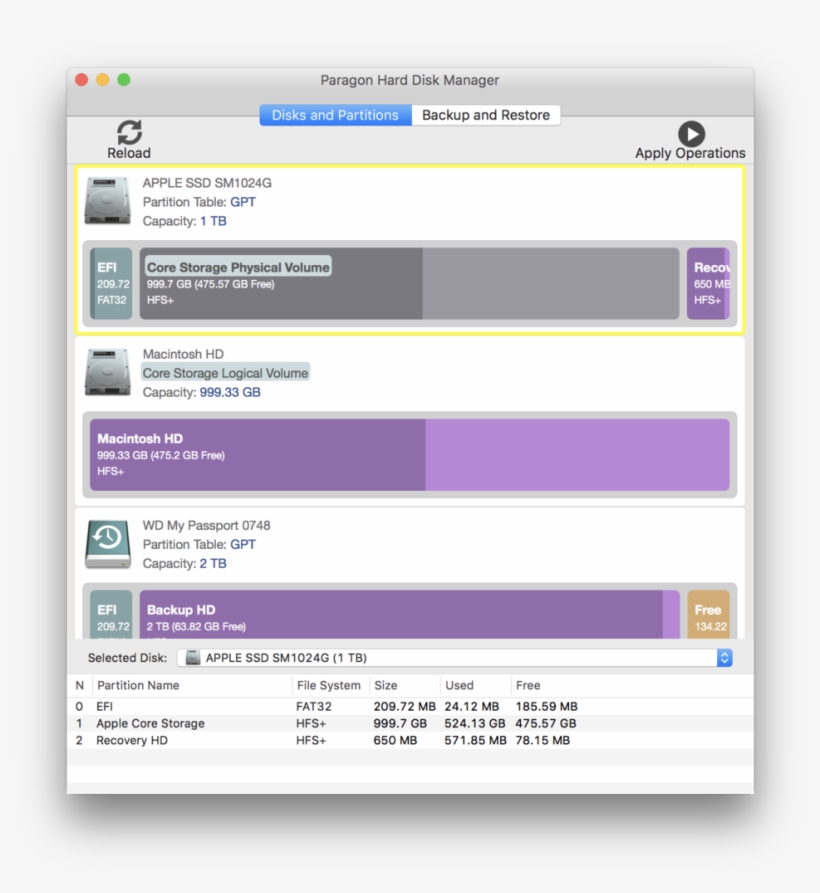Switch to Disks and Partitions tab
Screen dimensions: 820x893
(335, 115)
